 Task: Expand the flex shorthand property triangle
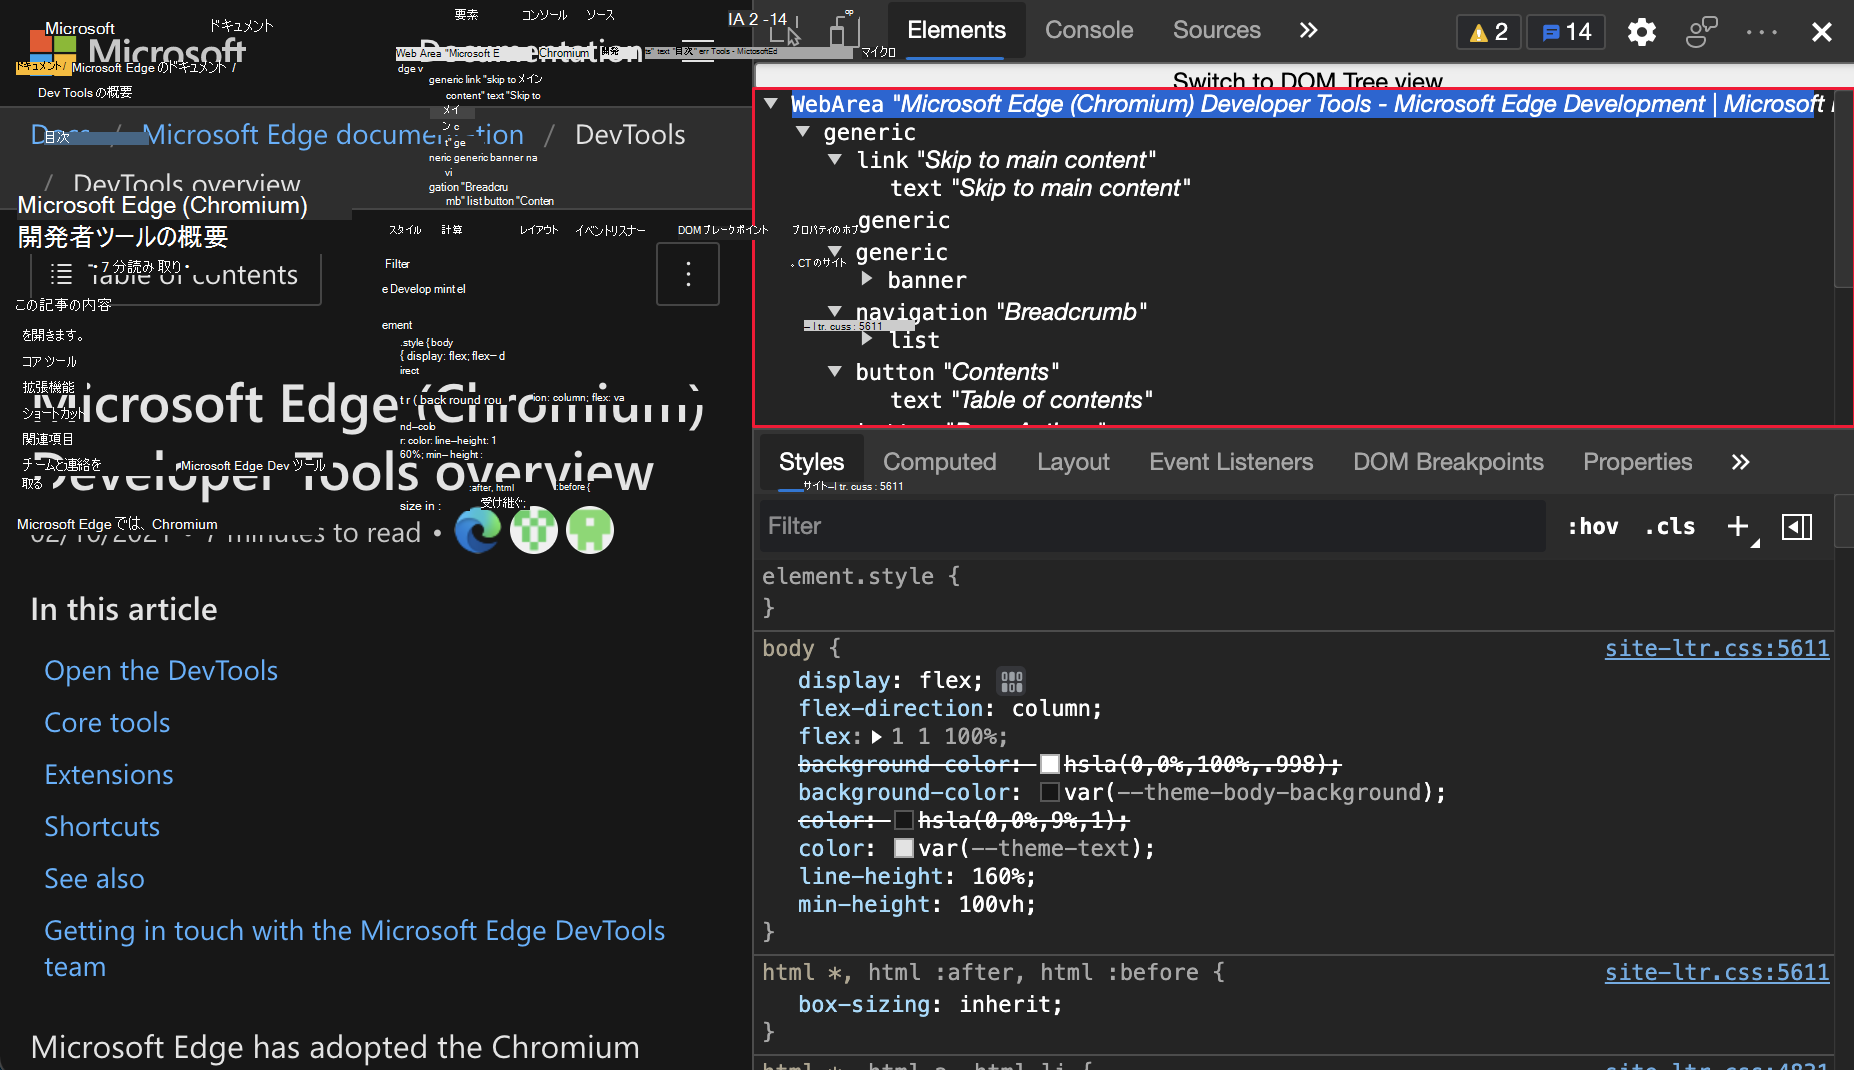point(876,737)
